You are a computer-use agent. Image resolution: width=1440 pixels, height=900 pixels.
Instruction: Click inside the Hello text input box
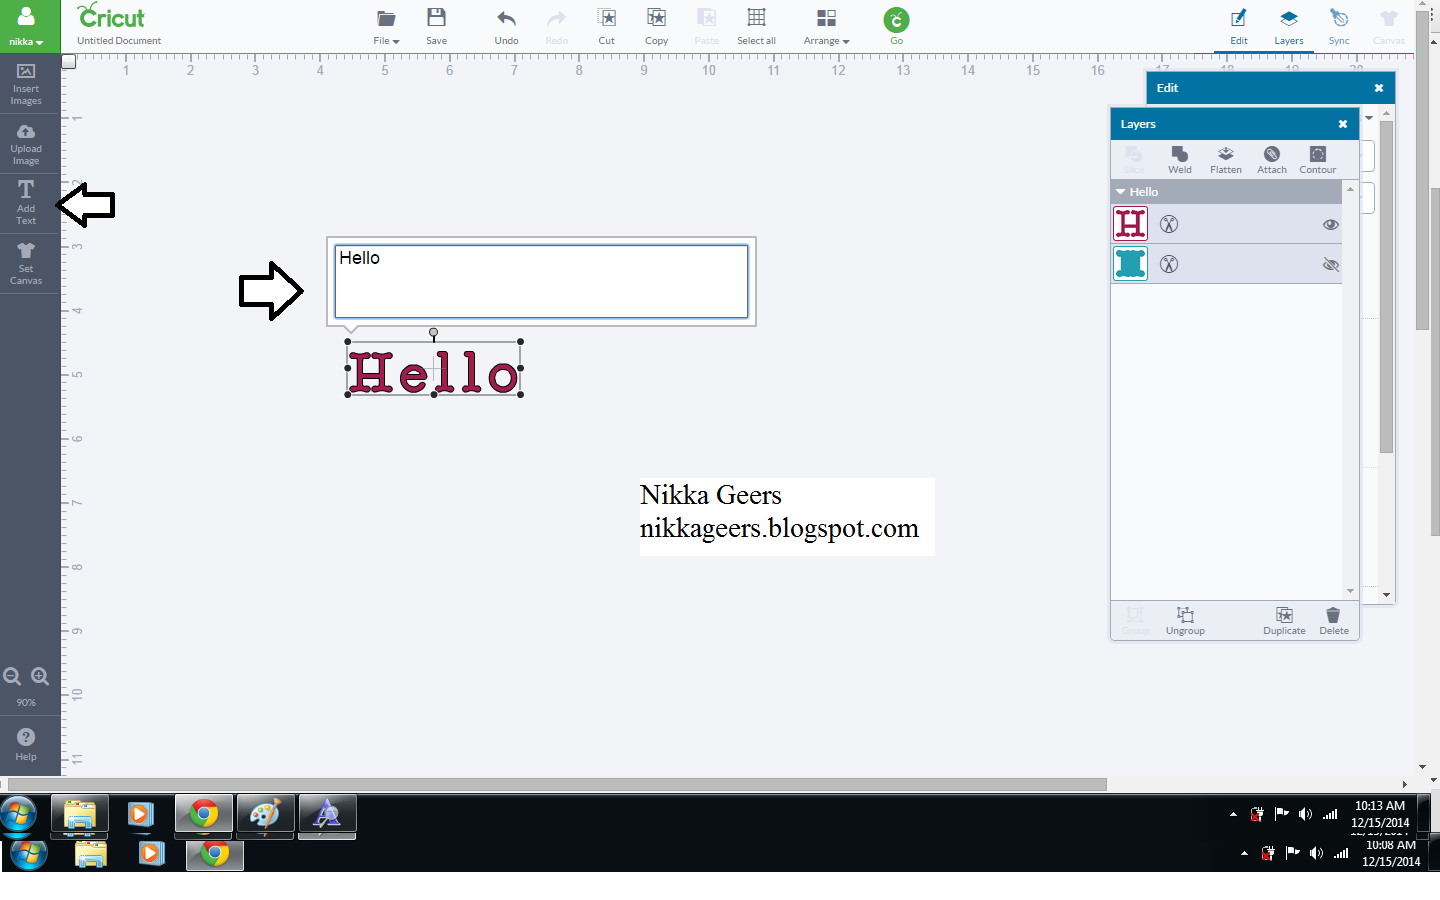click(x=540, y=280)
